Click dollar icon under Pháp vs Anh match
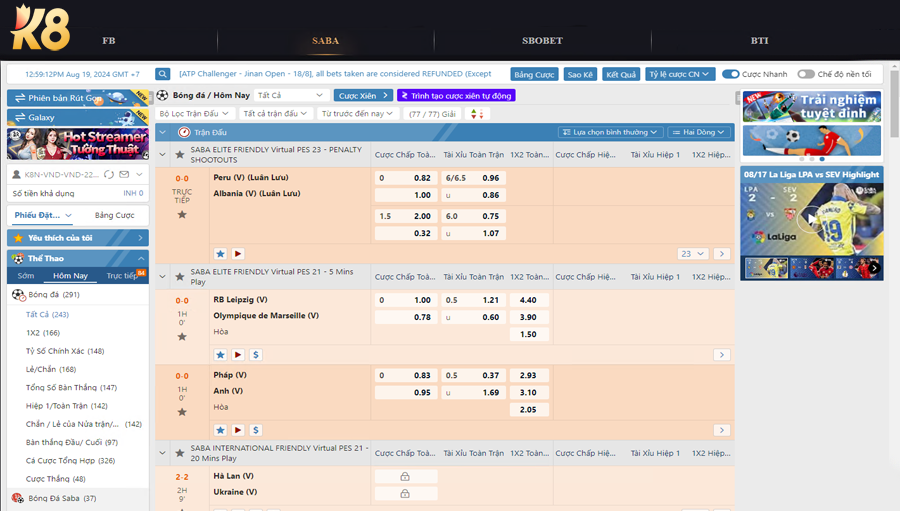Screen dimensions: 900x511 click(256, 430)
